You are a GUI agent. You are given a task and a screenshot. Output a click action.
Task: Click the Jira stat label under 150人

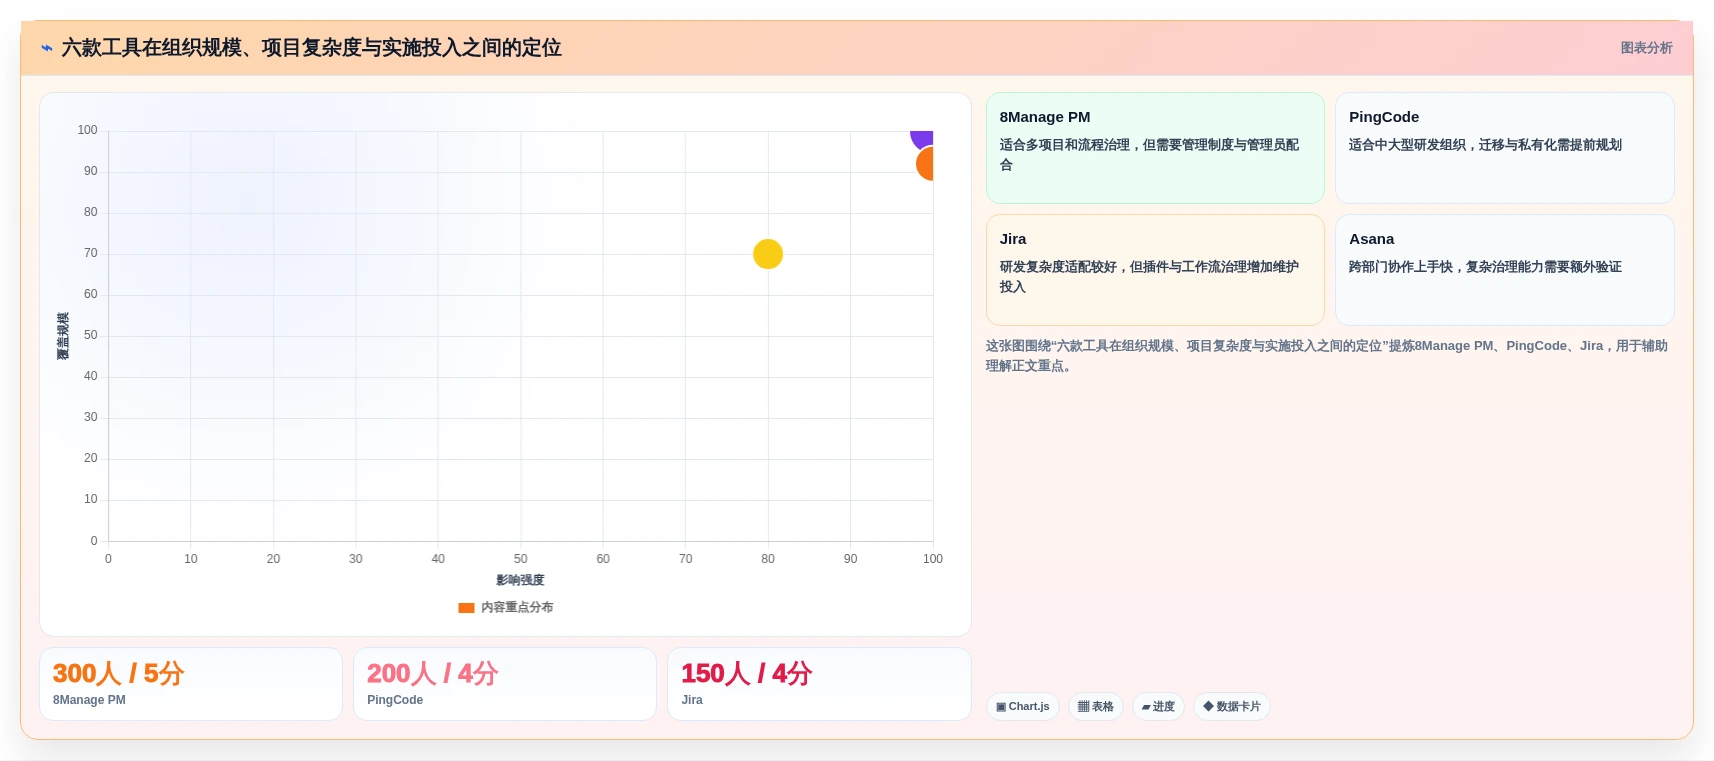coord(692,700)
